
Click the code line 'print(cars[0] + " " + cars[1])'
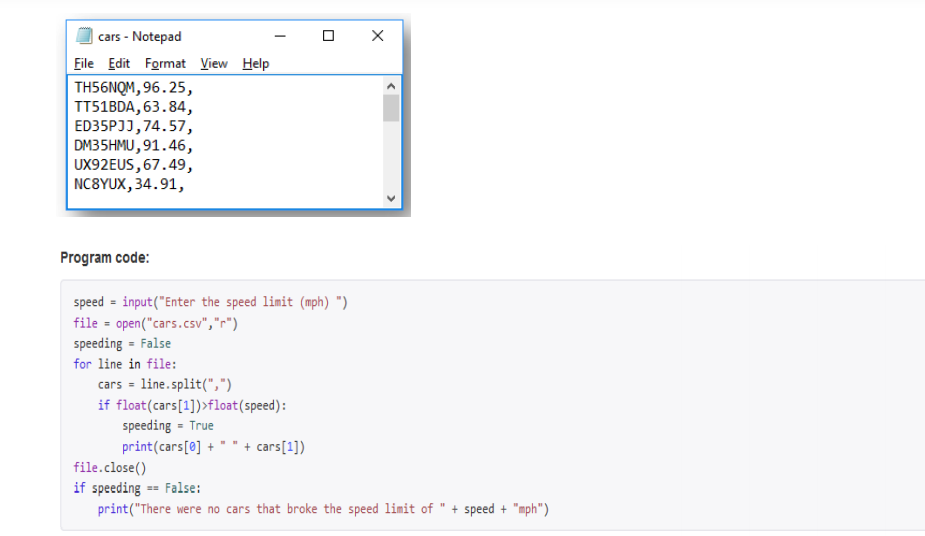pyautogui.click(x=214, y=447)
